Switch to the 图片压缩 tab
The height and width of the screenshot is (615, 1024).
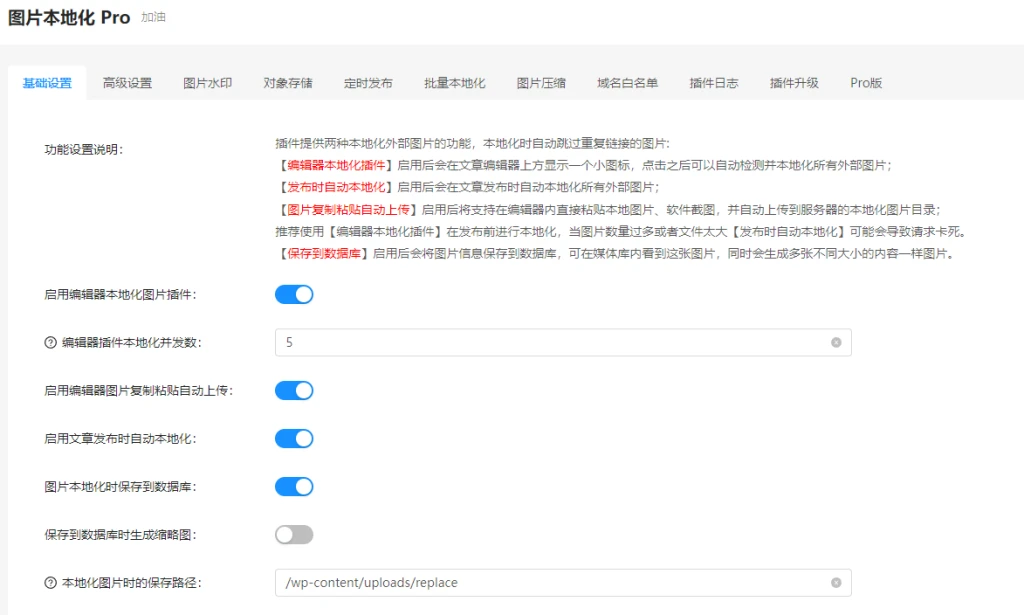click(541, 83)
